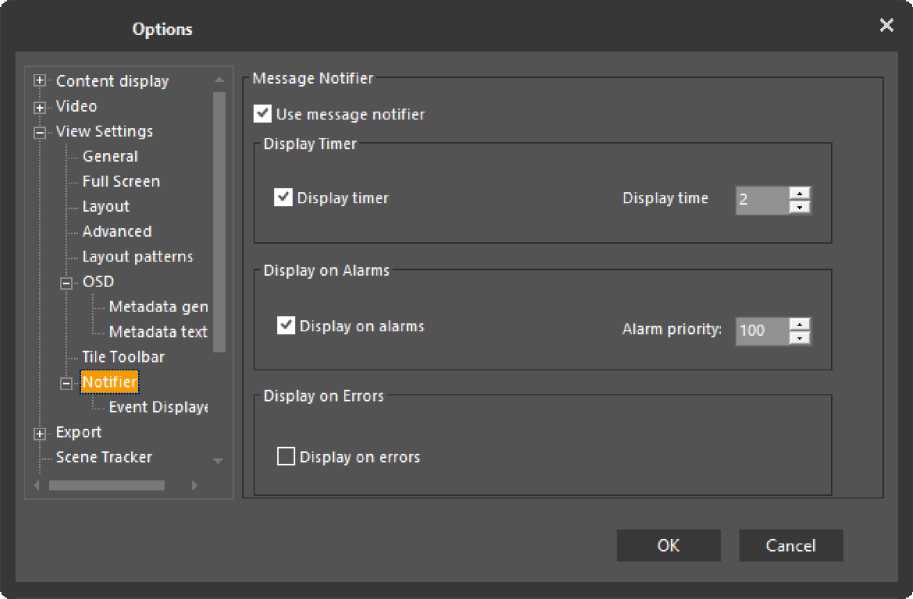Uncheck Use message notifier checkbox

[263, 114]
